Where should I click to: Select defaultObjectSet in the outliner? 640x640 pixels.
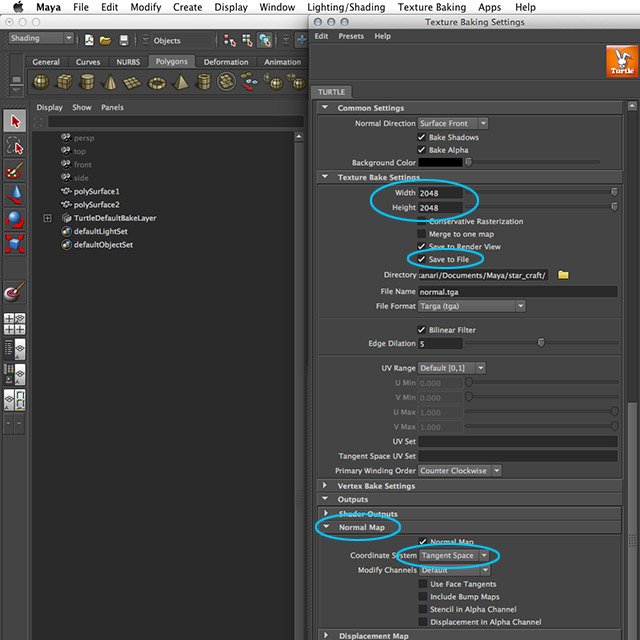point(103,245)
